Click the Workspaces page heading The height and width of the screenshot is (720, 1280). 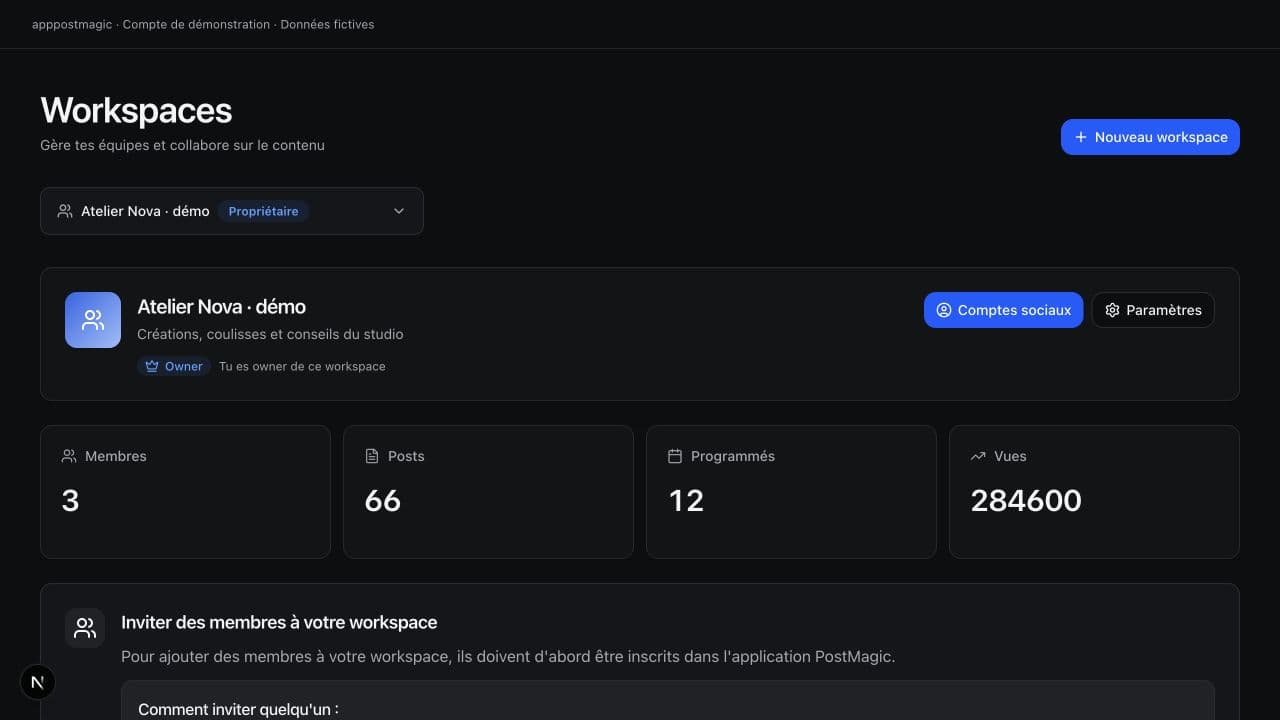click(x=136, y=110)
